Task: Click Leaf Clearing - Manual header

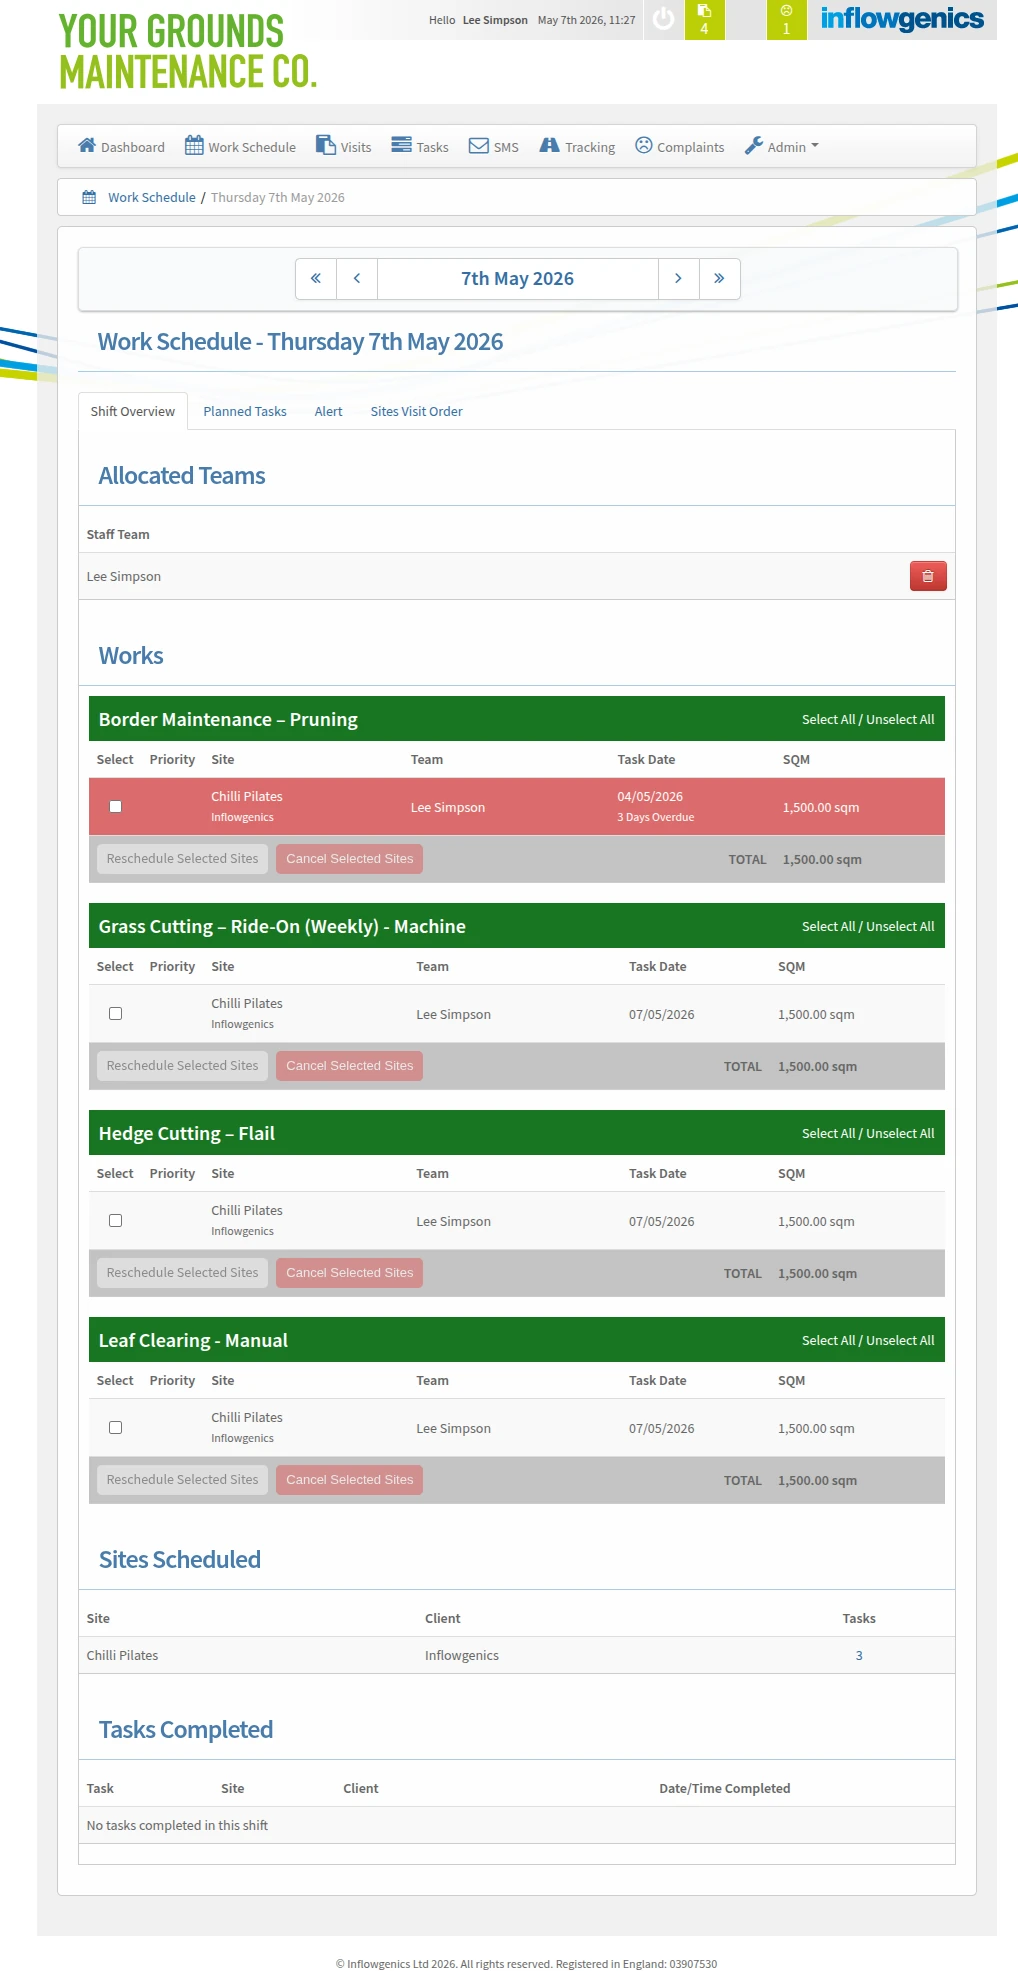Action: (193, 1340)
